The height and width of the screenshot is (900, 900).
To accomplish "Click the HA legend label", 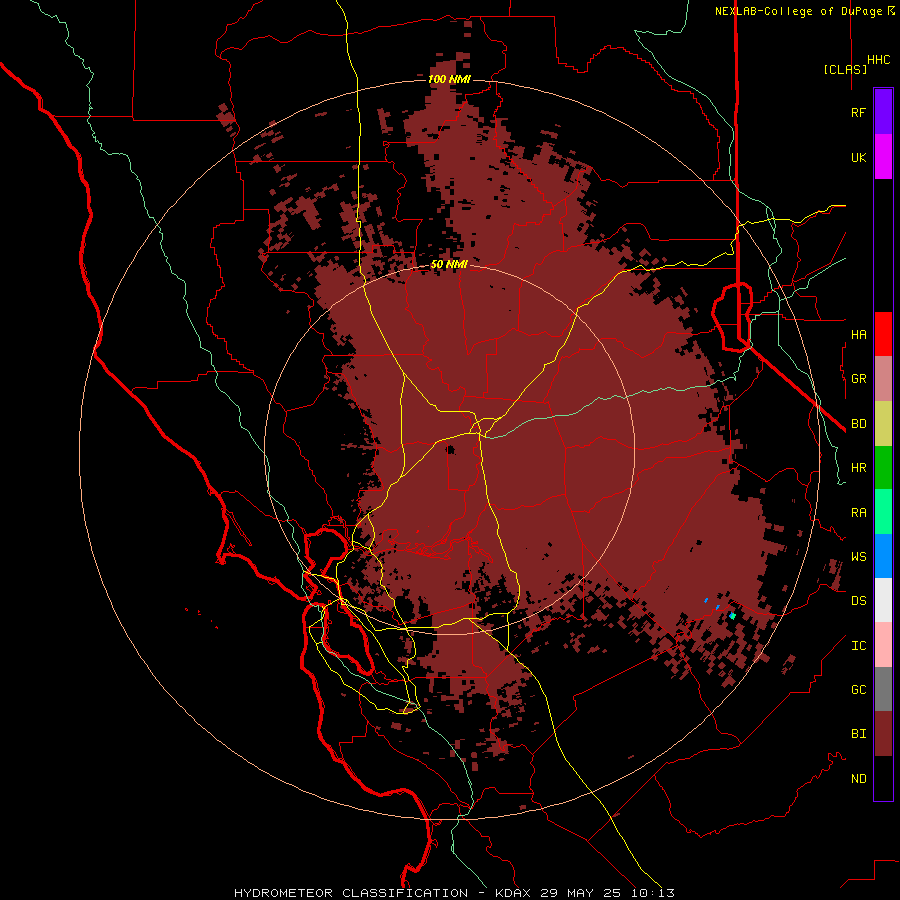I will point(858,334).
